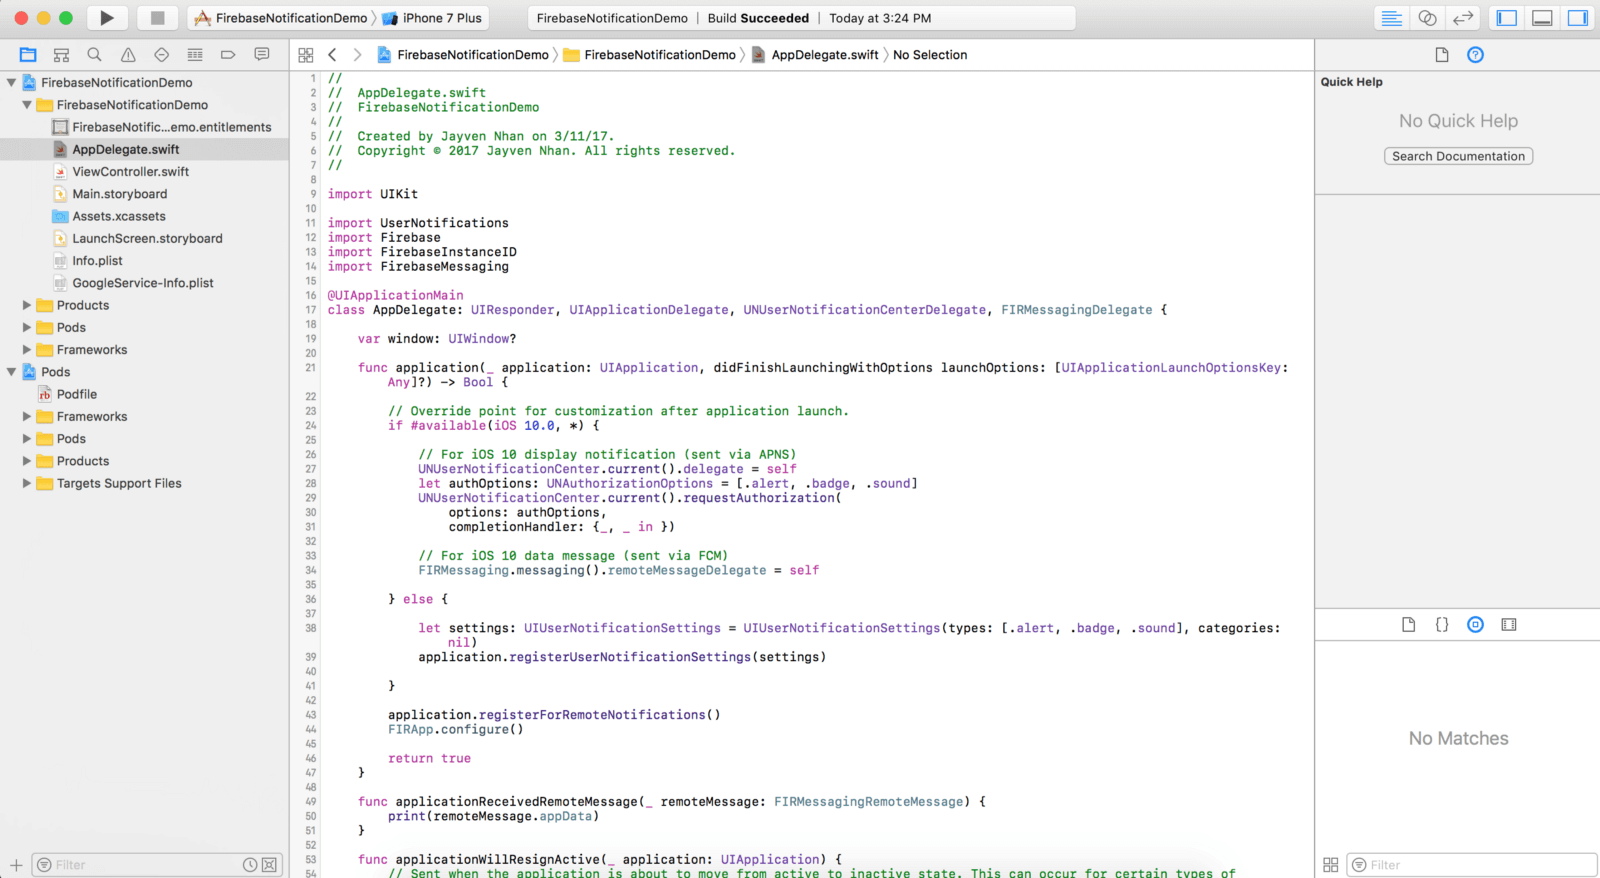The width and height of the screenshot is (1600, 878).
Task: Expand Frameworks under FirebaseNotificationDemo project
Action: click(x=27, y=350)
